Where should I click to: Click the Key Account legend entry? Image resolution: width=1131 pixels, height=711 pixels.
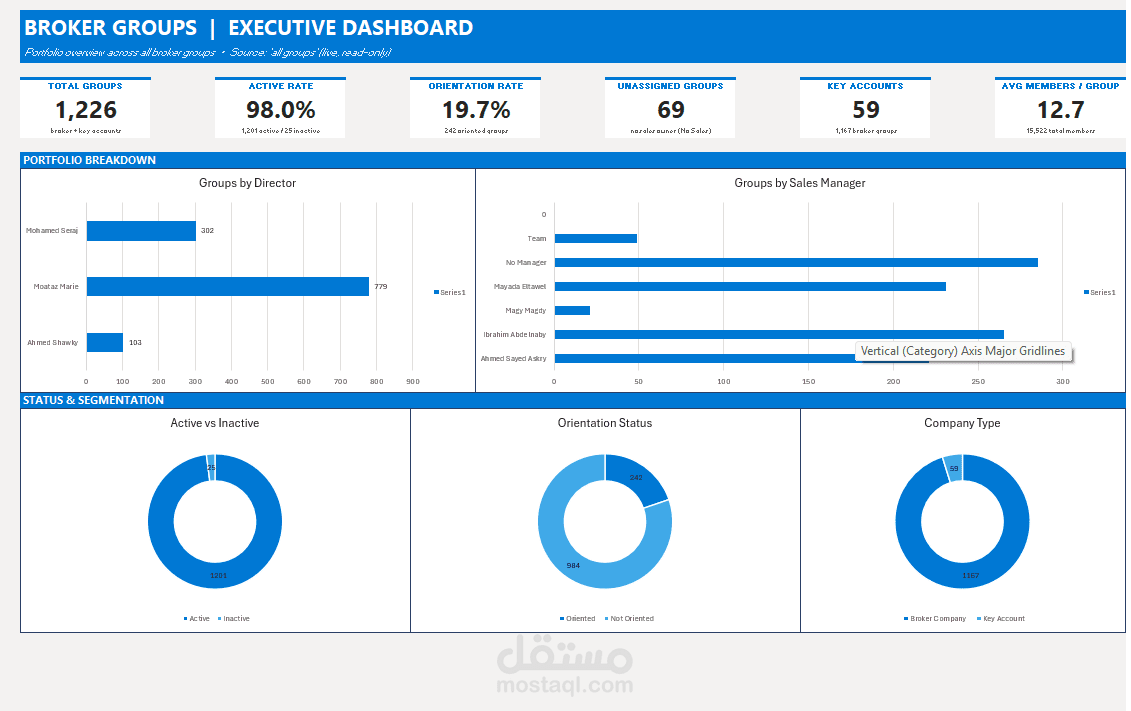pos(1000,619)
